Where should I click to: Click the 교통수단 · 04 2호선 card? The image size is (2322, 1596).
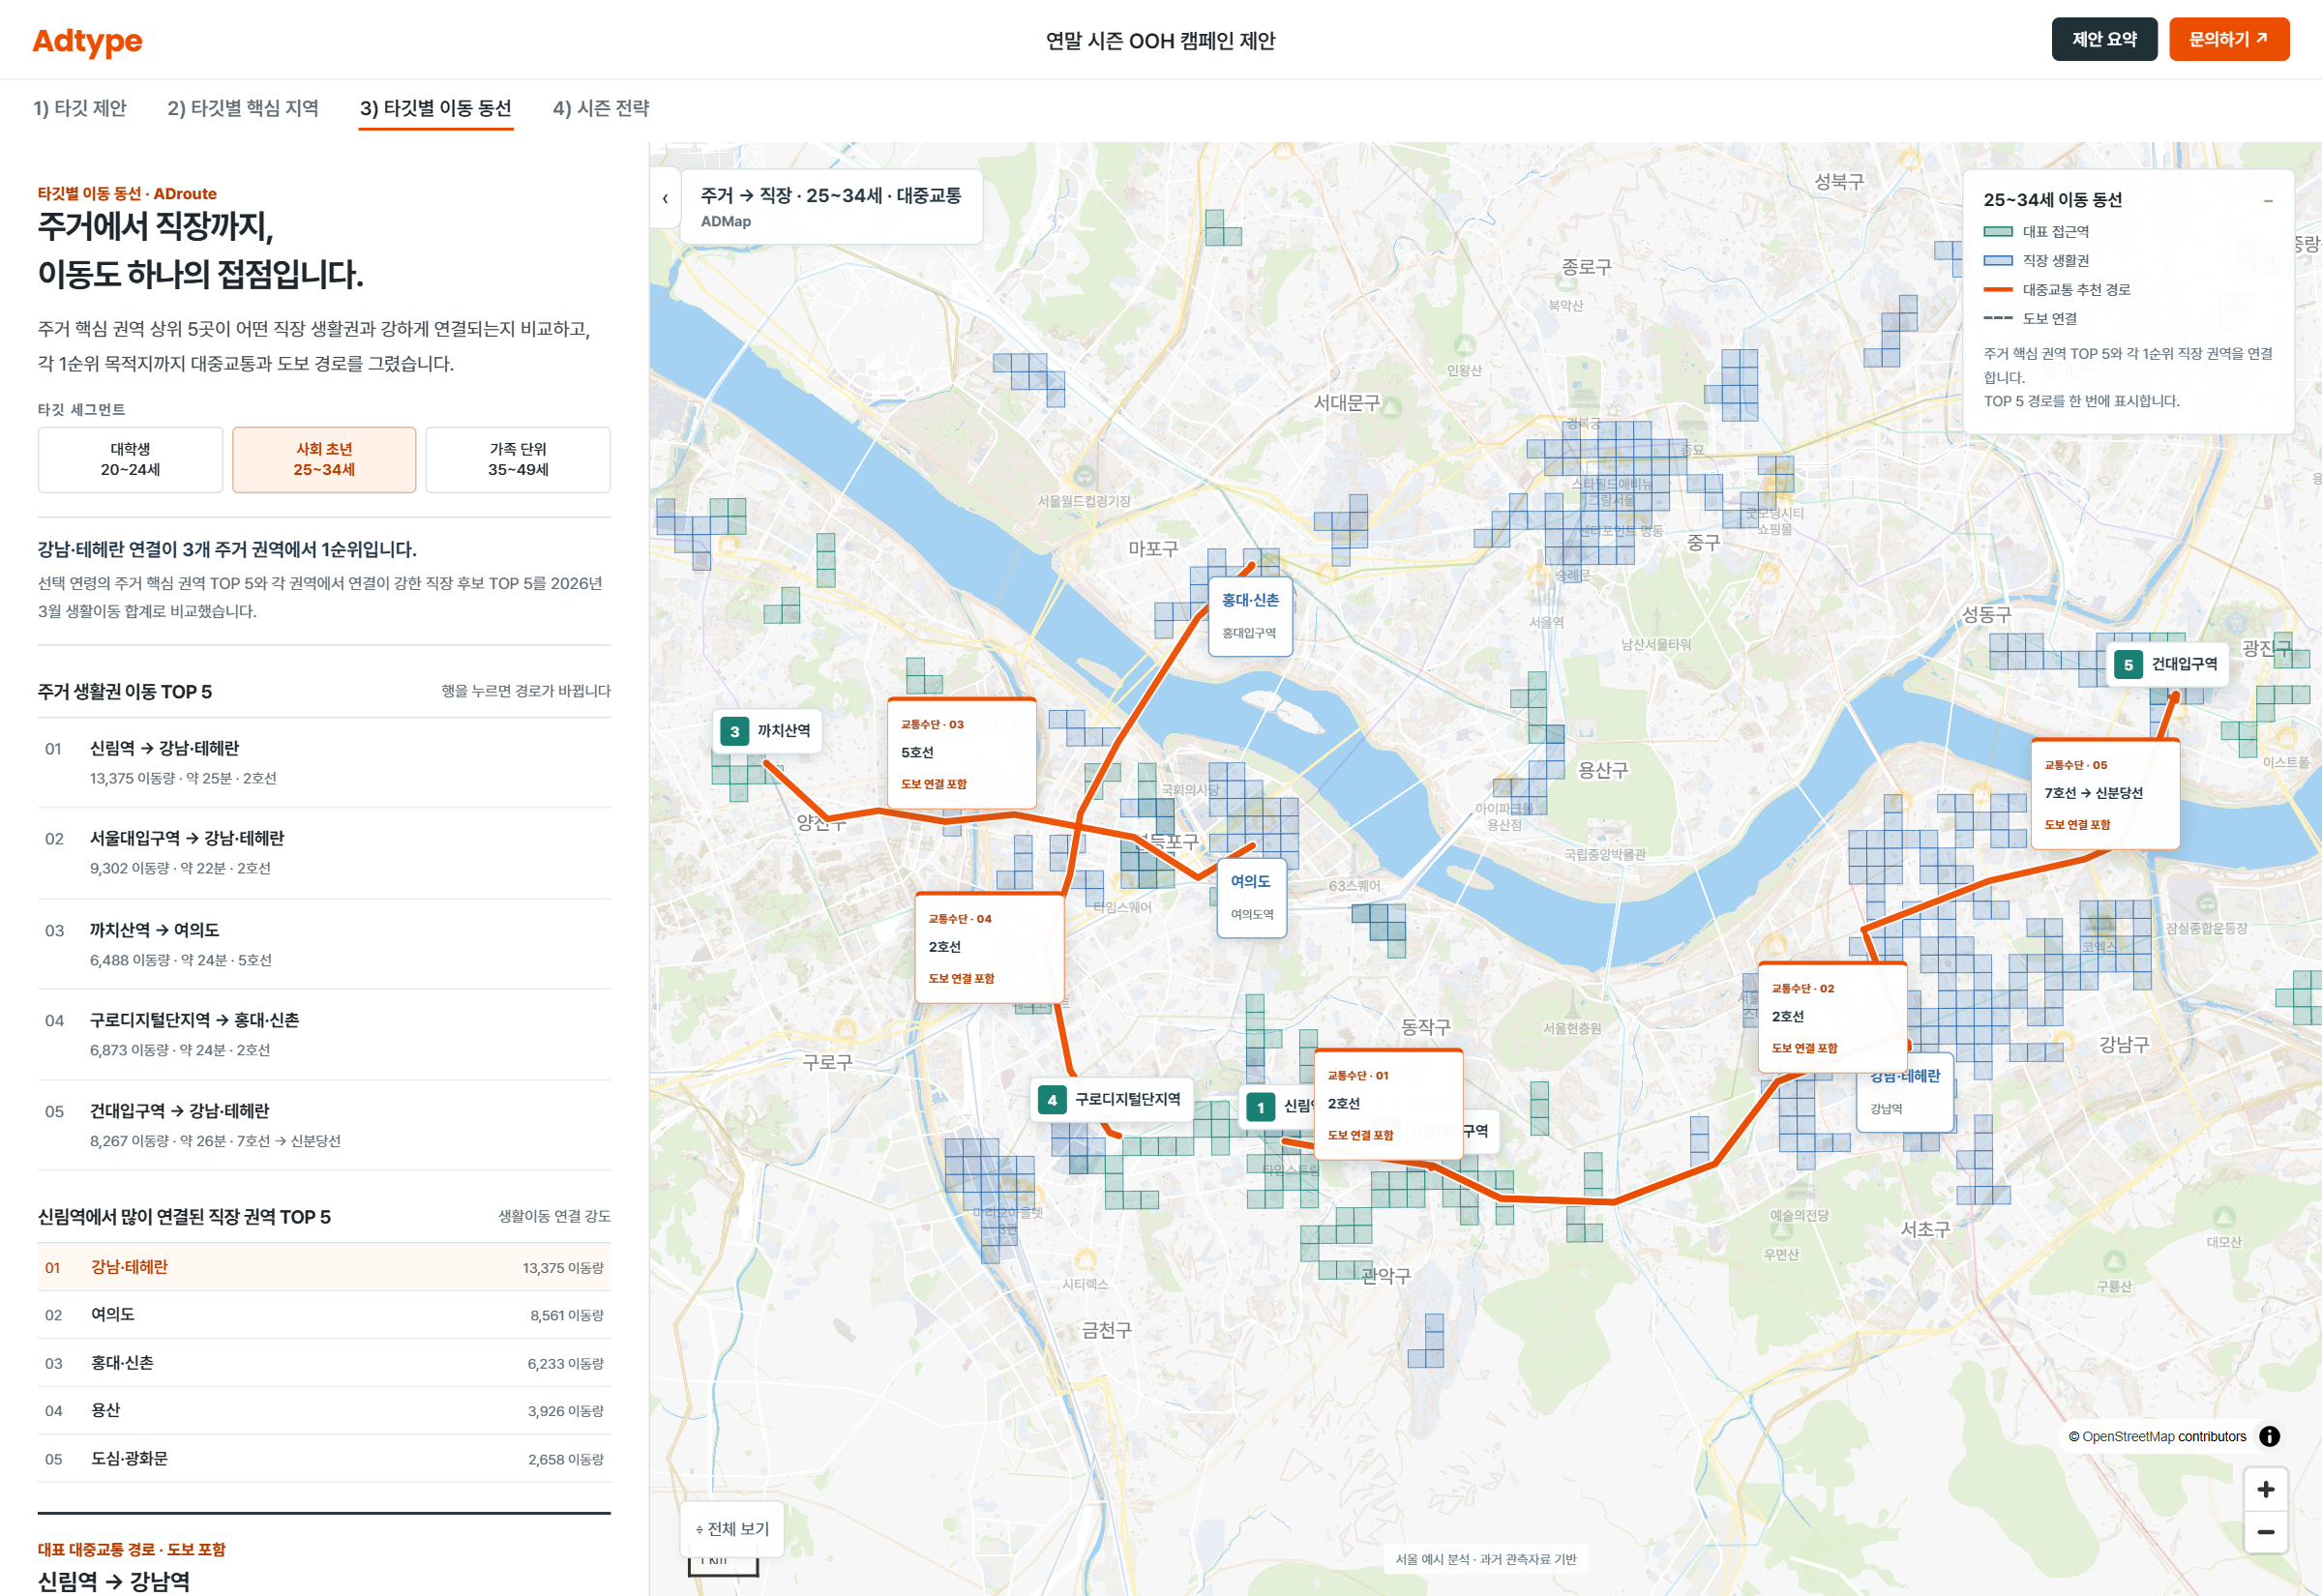tap(989, 947)
